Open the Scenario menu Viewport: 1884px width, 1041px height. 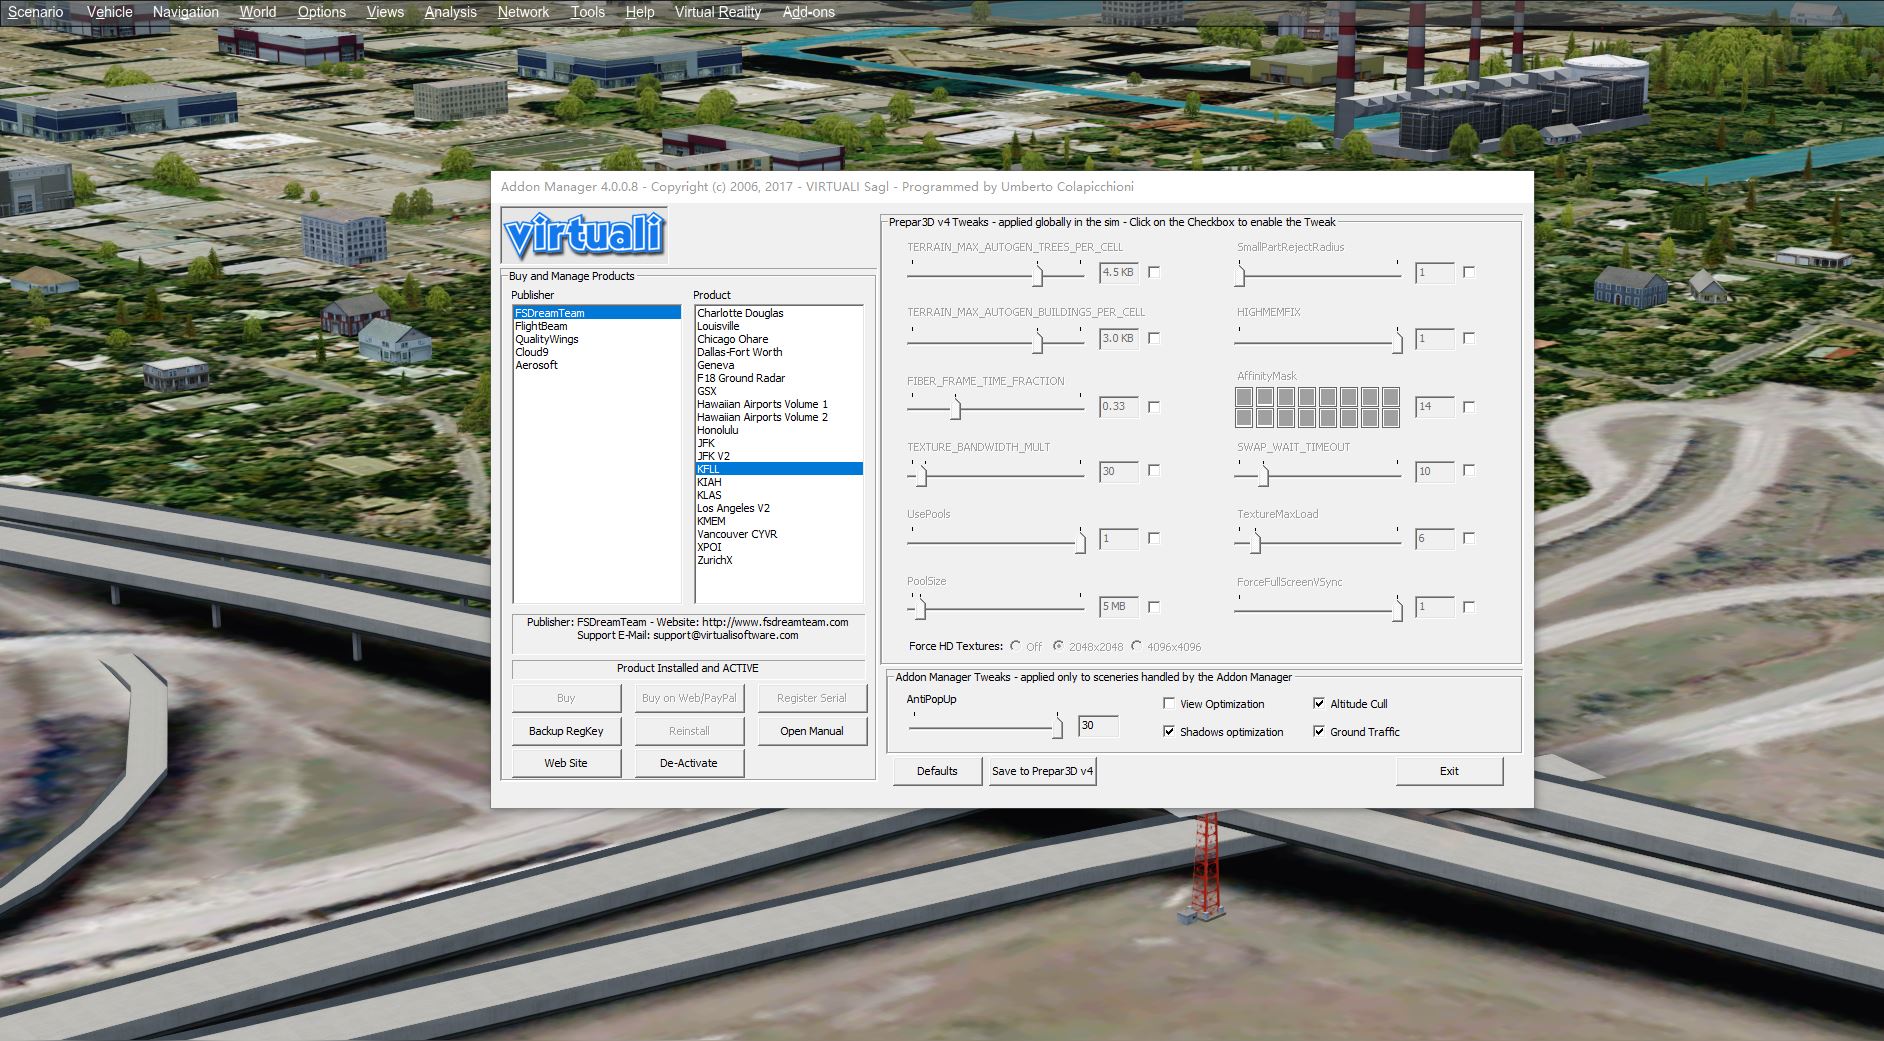click(35, 12)
